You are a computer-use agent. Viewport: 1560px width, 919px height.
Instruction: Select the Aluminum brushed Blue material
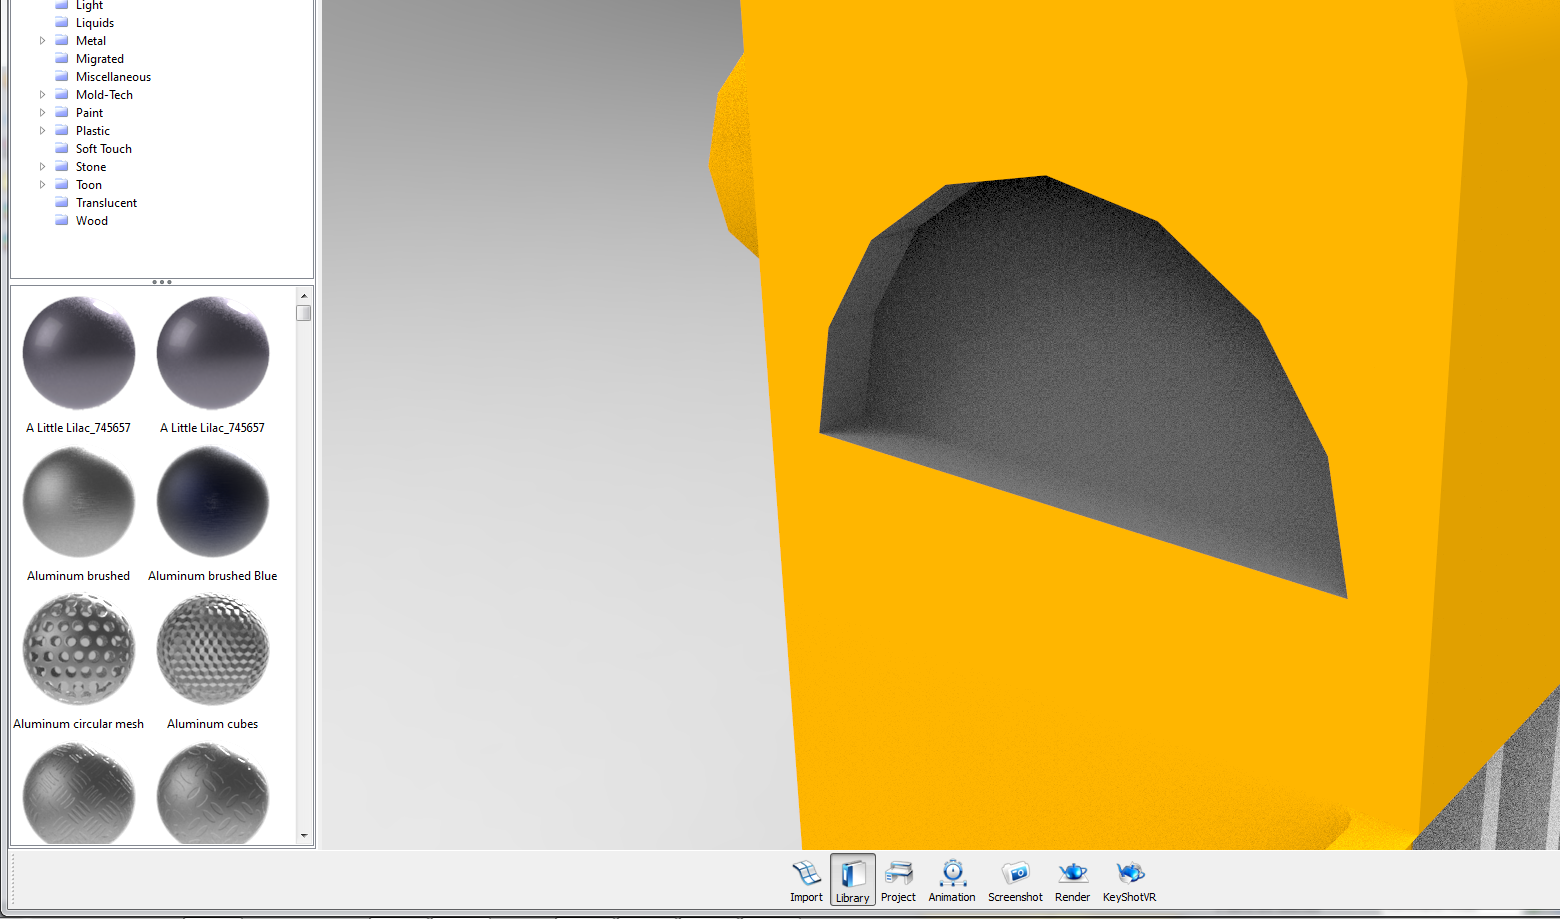click(x=212, y=502)
